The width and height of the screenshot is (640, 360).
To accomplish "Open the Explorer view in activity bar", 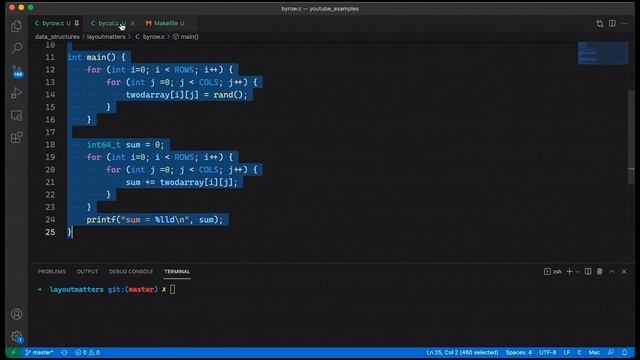I will (16, 26).
